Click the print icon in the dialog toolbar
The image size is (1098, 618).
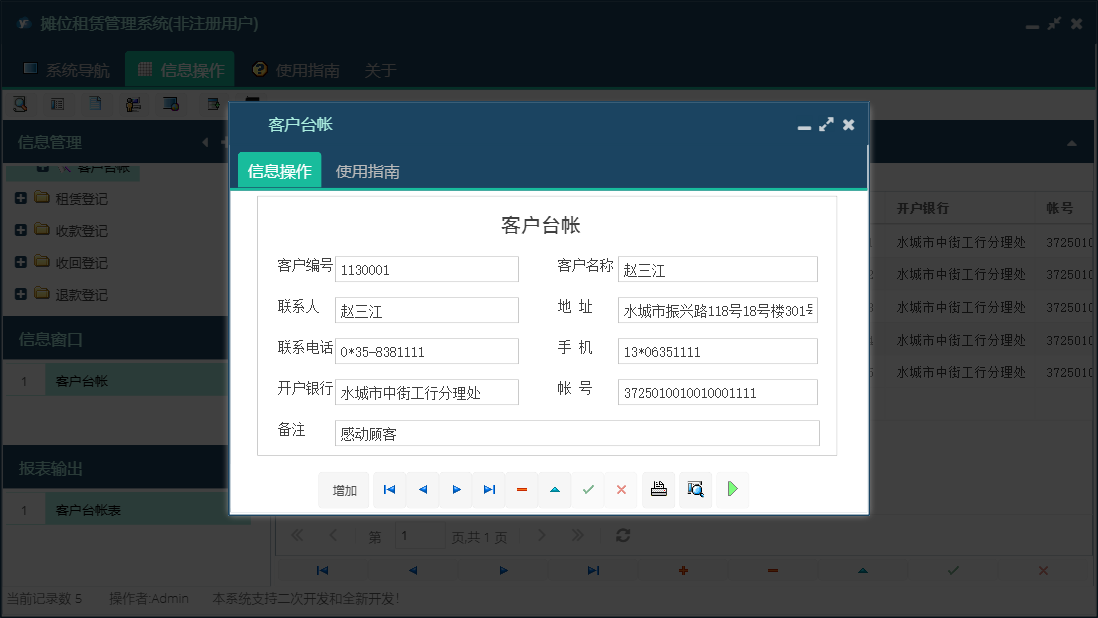point(658,489)
